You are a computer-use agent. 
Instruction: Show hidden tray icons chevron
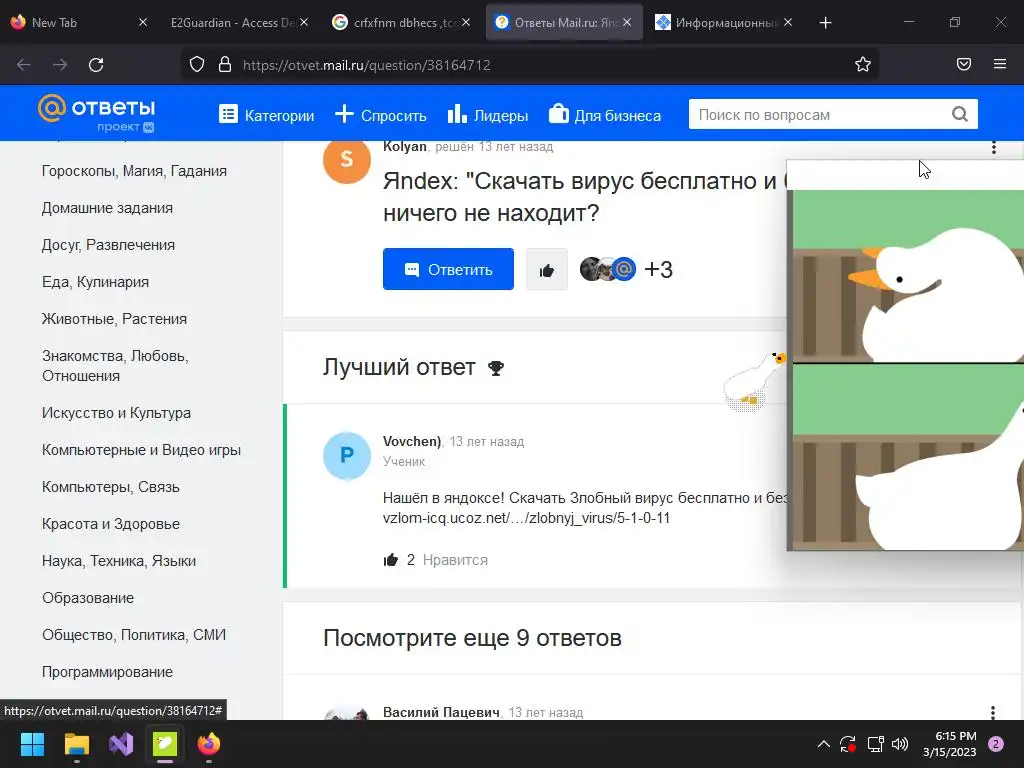pos(824,744)
